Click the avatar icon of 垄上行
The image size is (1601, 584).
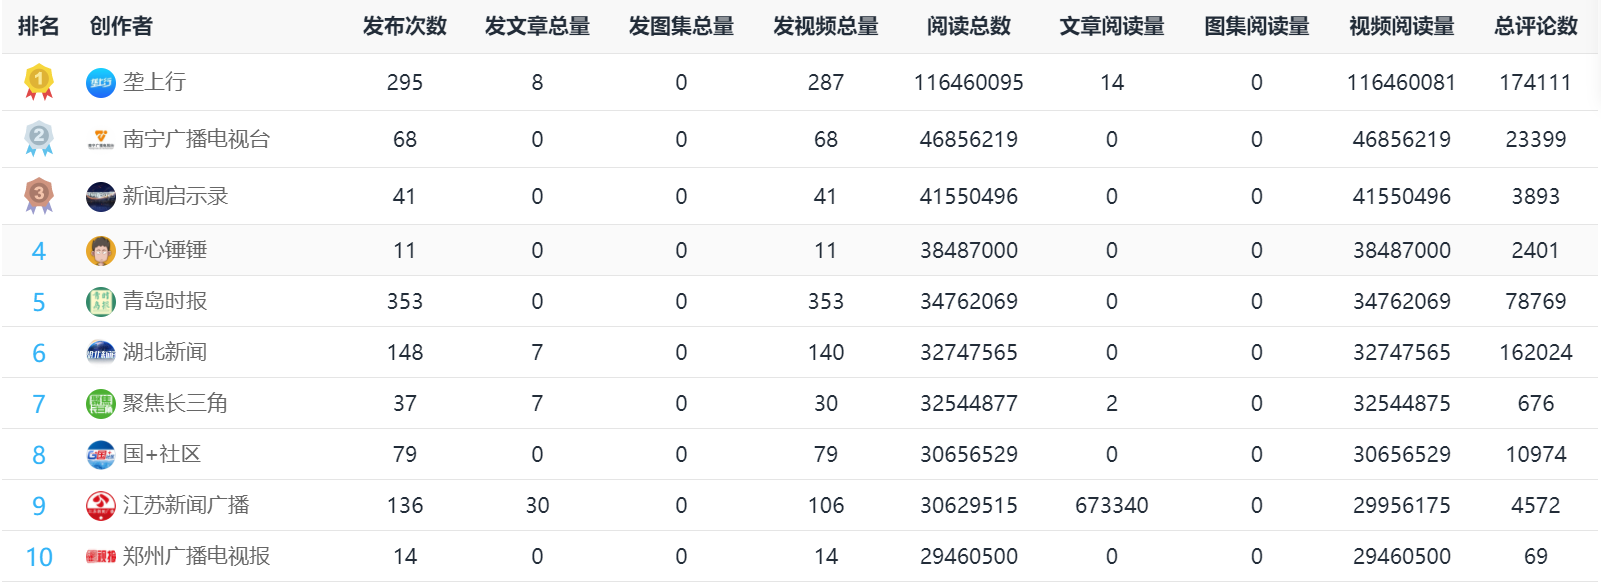coord(101,83)
